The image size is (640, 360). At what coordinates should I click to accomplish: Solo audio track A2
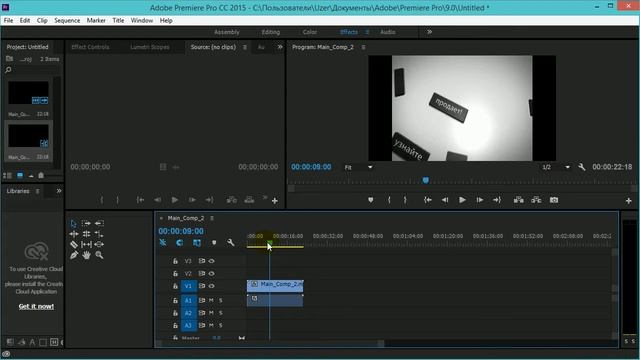pyautogui.click(x=221, y=313)
